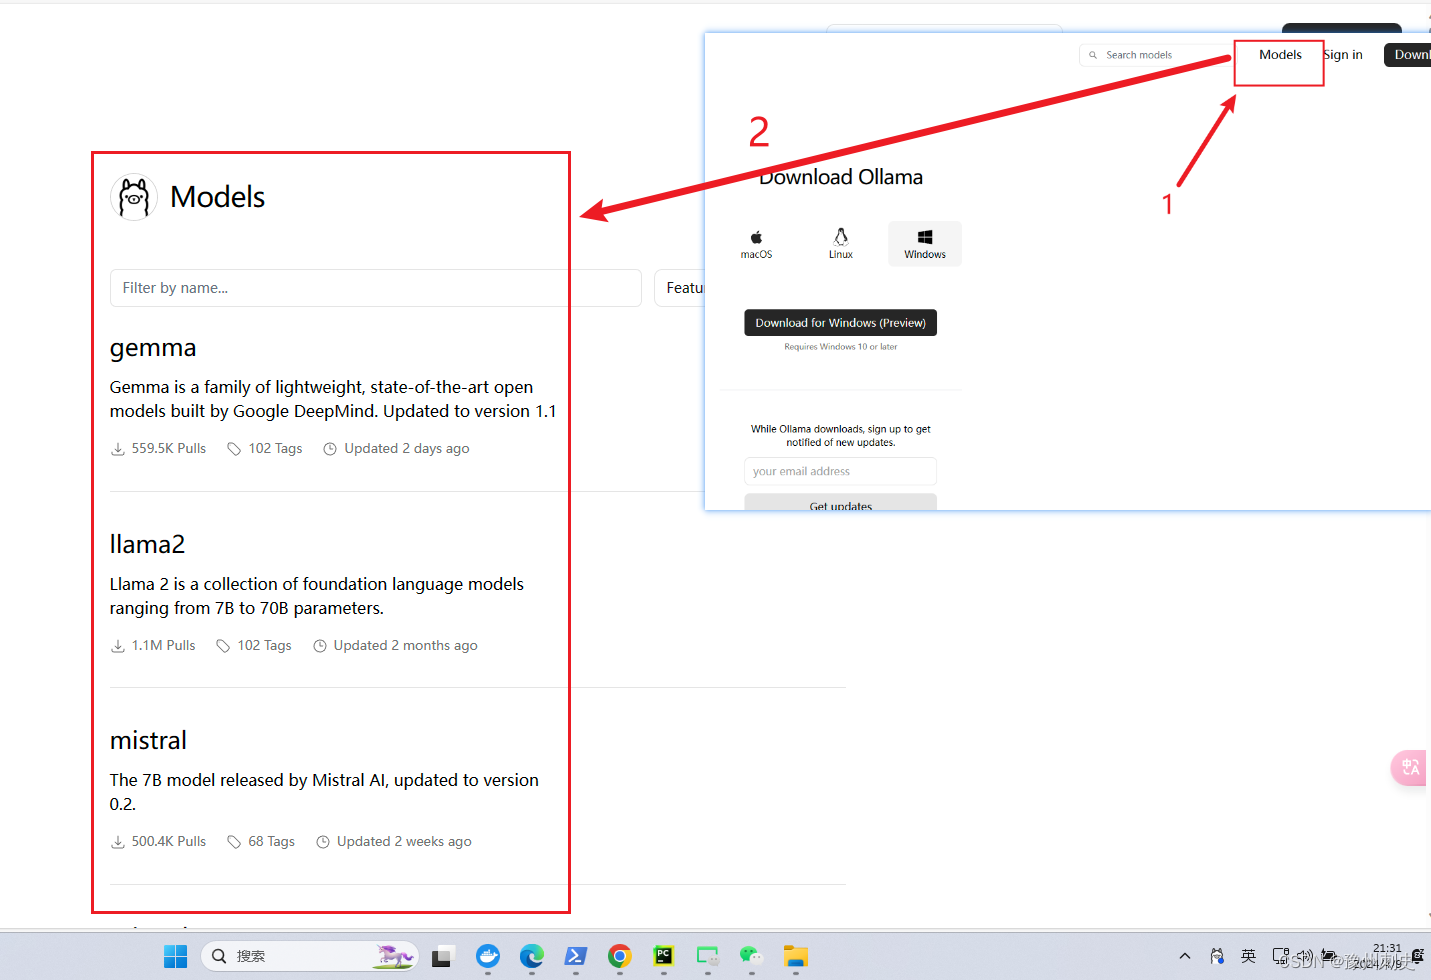Screen dimensions: 1431x980
Task: Focus the Filter by name field
Action: [376, 288]
